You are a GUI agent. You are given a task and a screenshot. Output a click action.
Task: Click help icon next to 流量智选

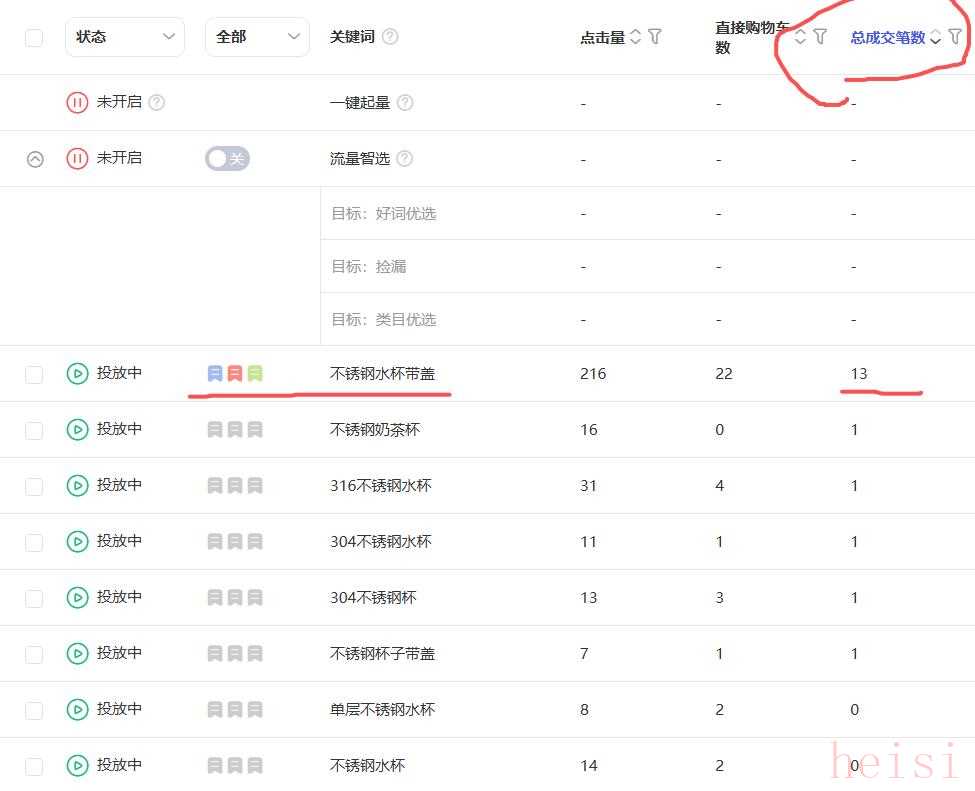tap(404, 158)
